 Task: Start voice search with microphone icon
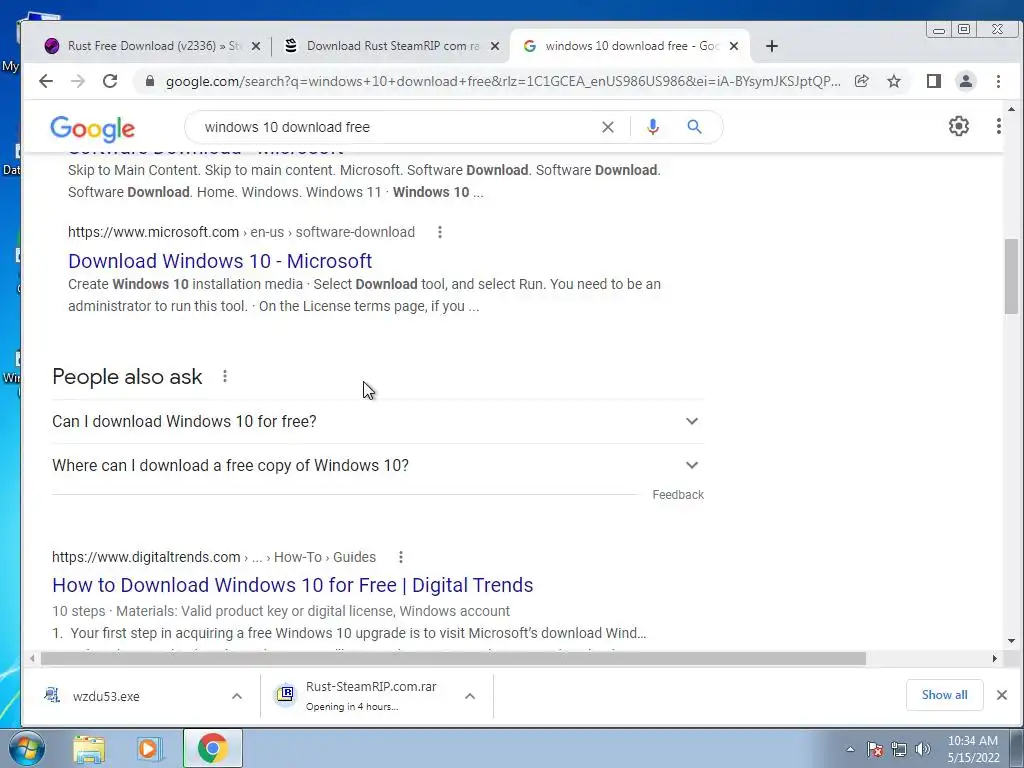point(652,127)
